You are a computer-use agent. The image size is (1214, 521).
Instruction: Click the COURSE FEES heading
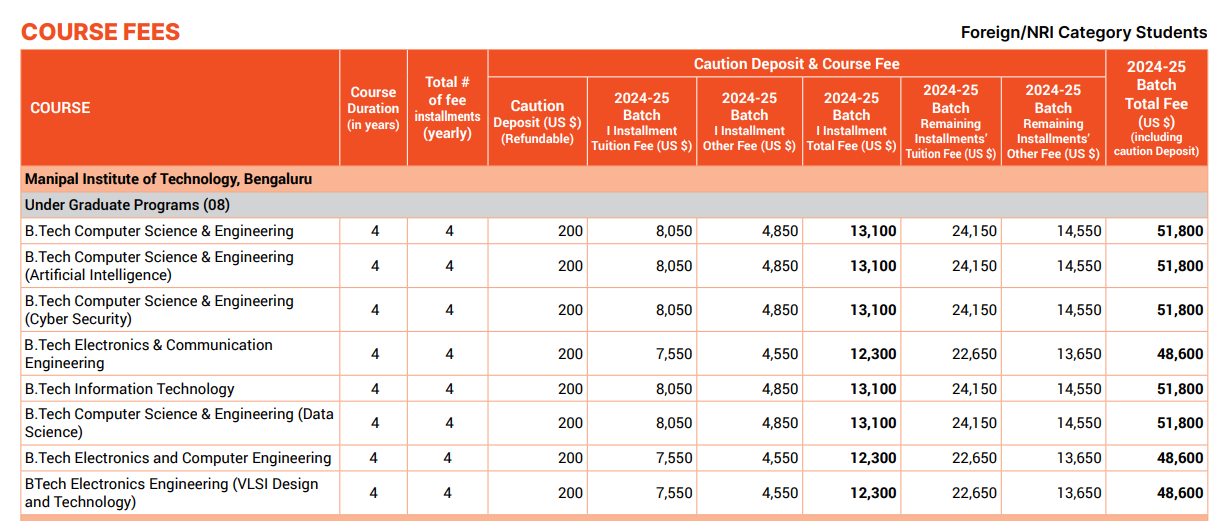[101, 32]
